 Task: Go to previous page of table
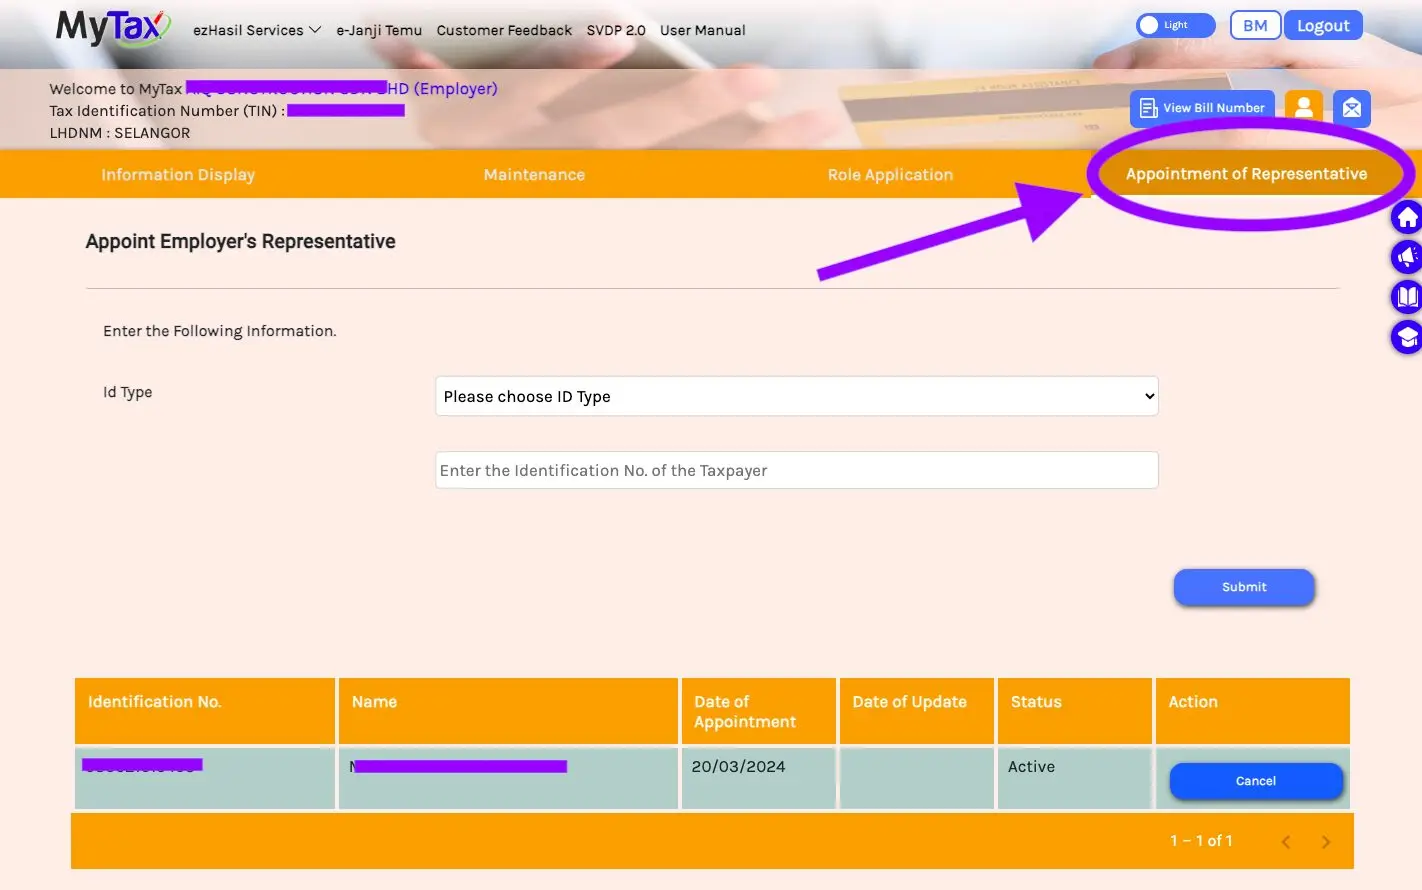point(1286,842)
